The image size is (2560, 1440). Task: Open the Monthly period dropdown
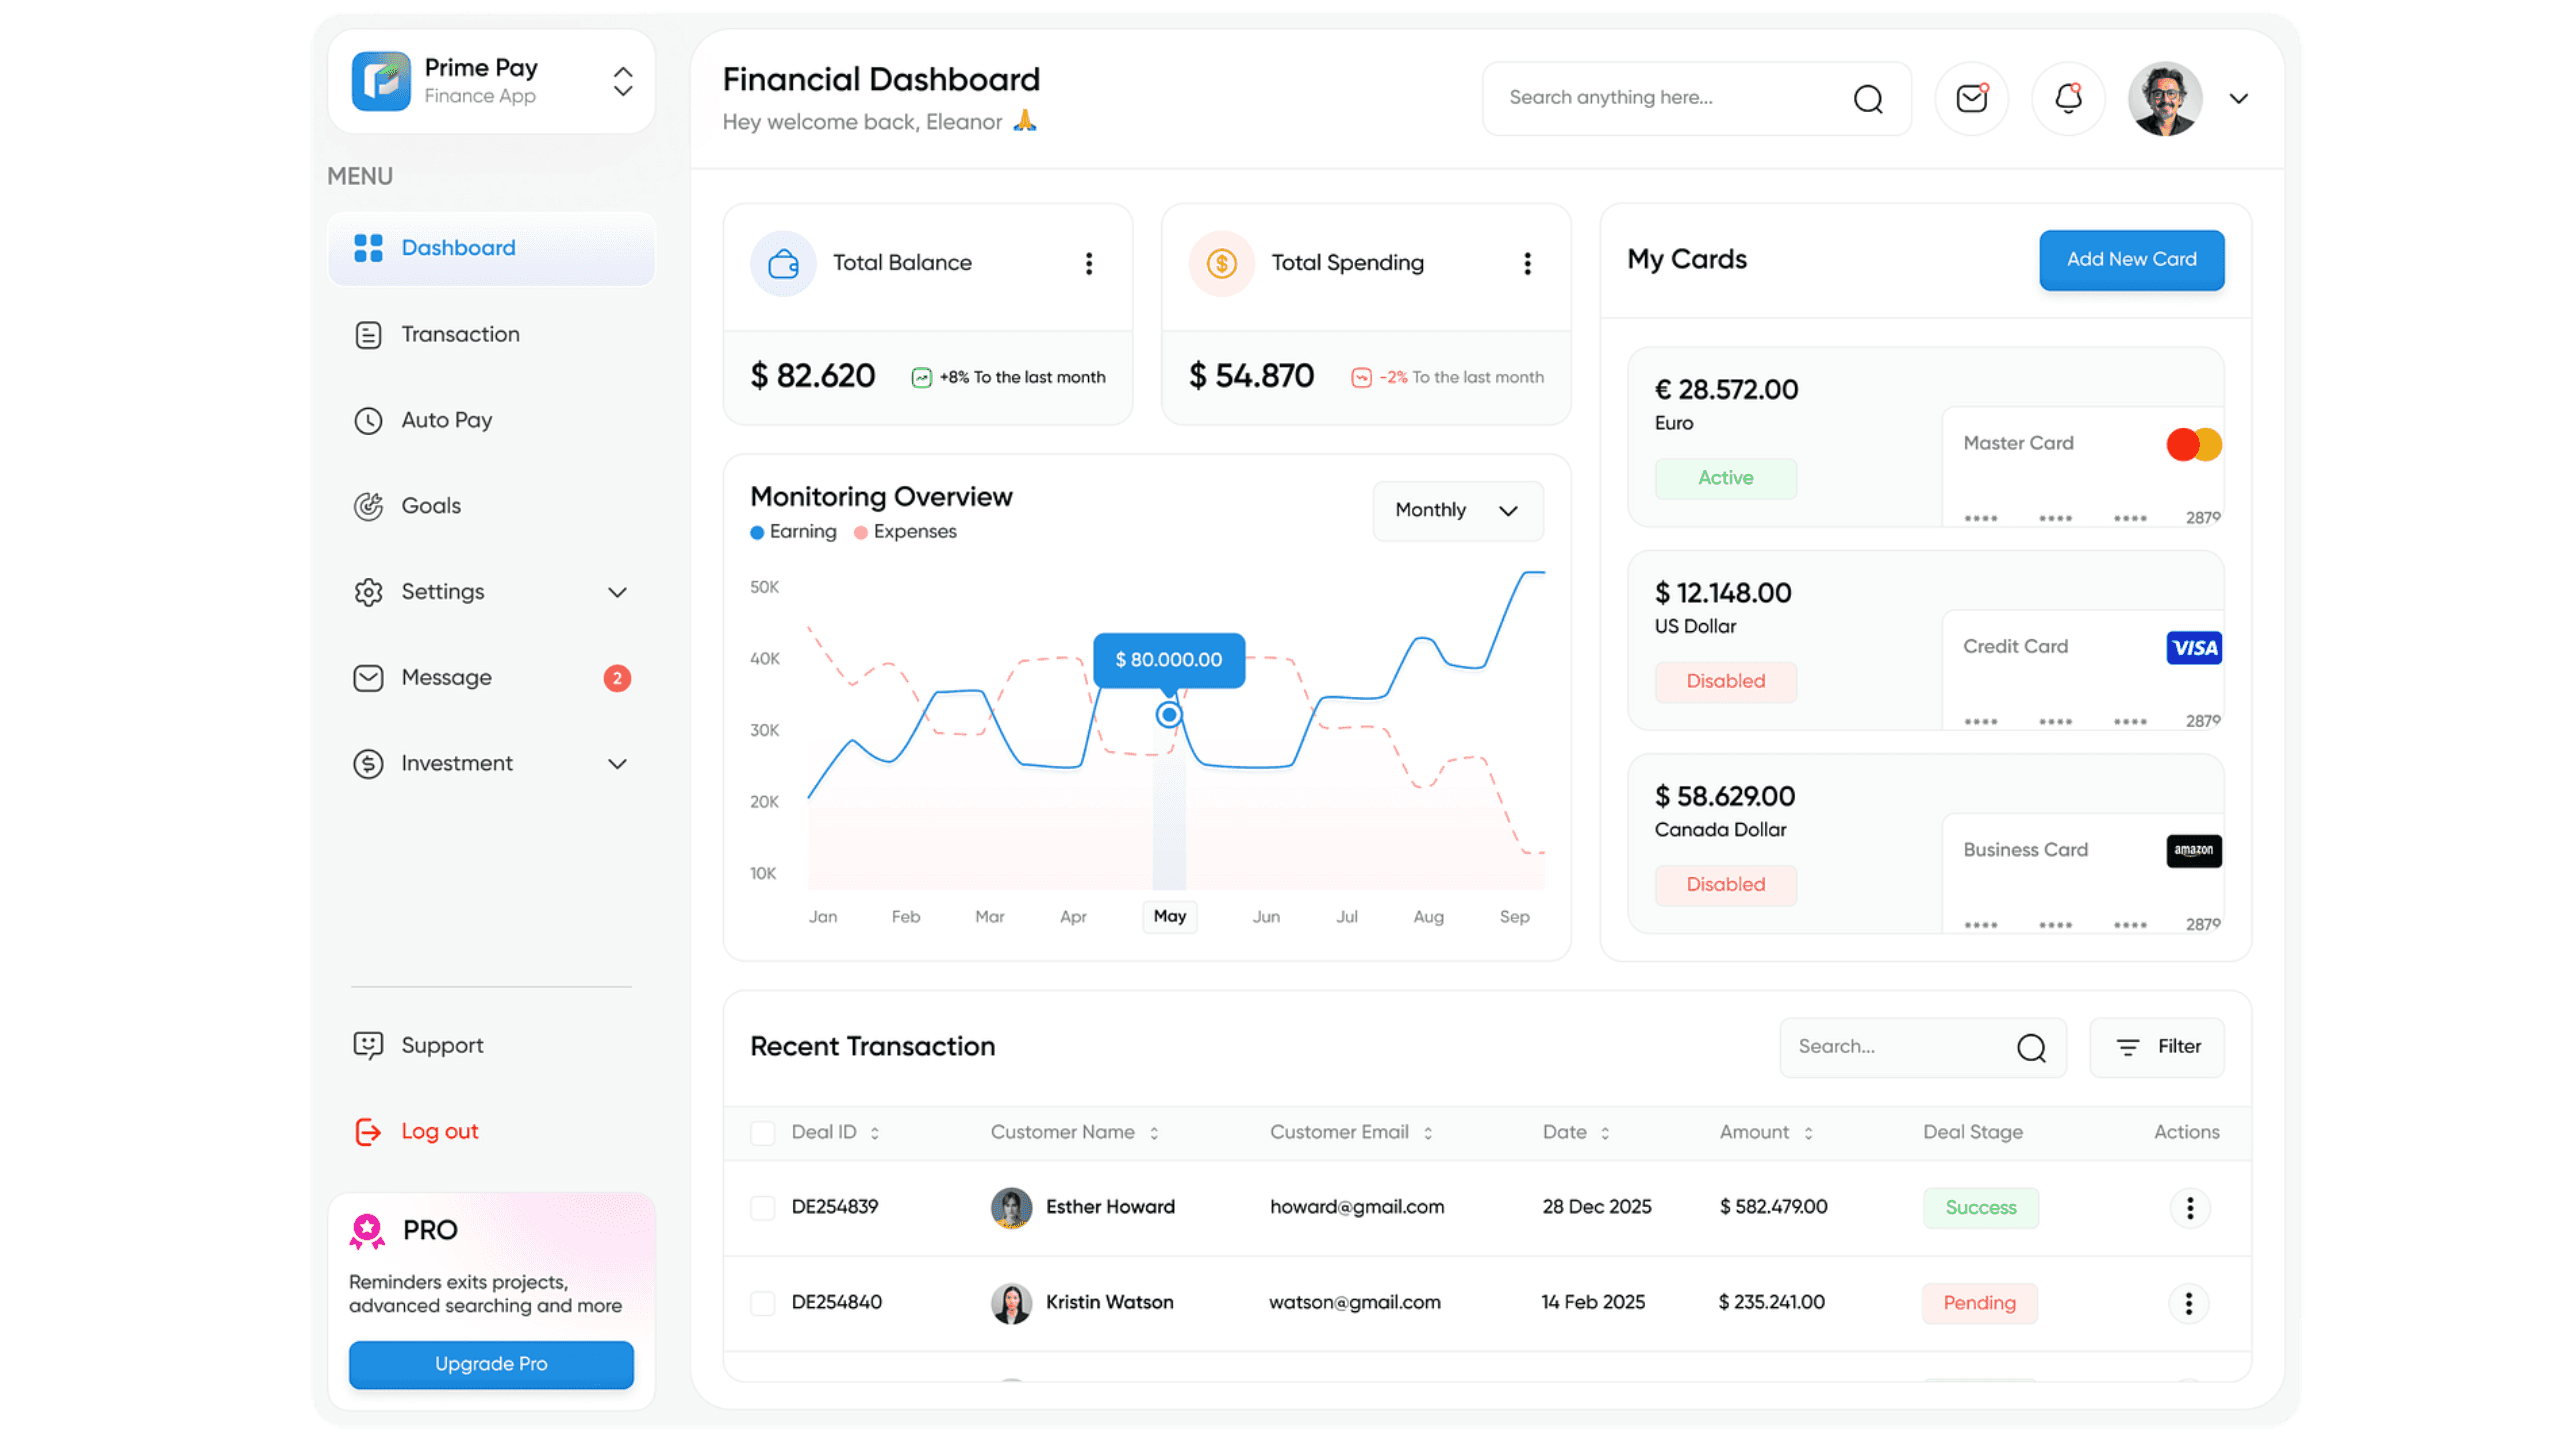click(x=1457, y=511)
